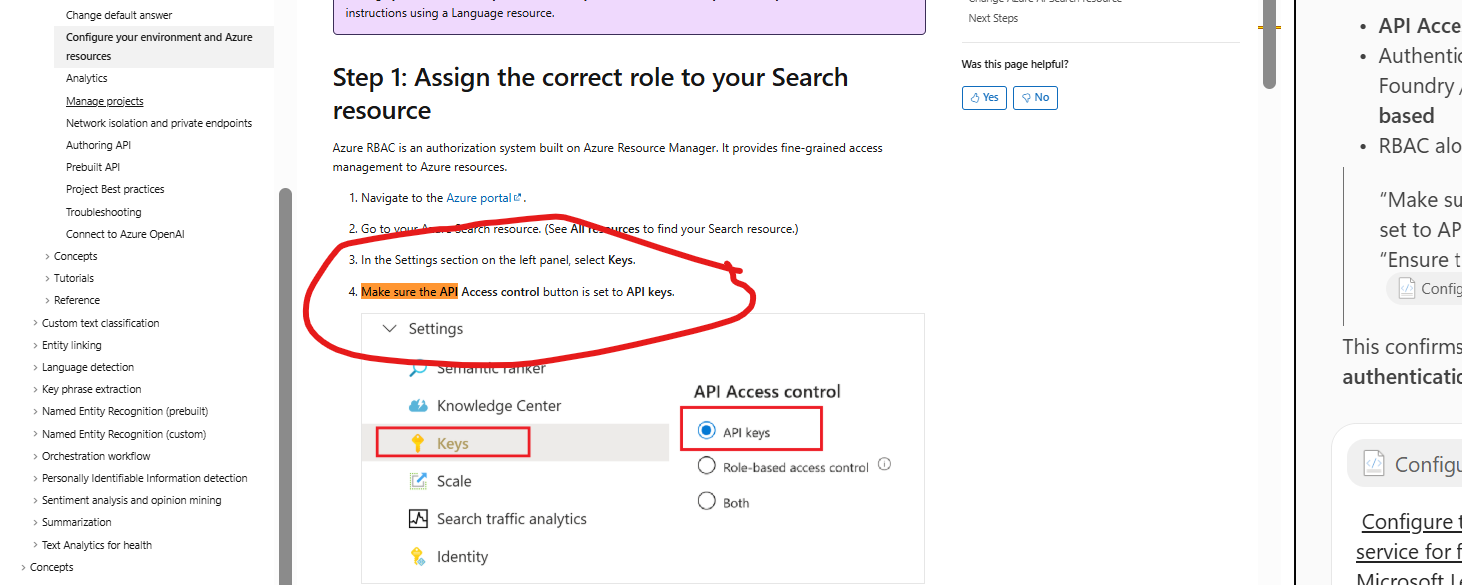Collapse the Settings chevron in the screenshot
The width and height of the screenshot is (1462, 585).
(x=389, y=328)
